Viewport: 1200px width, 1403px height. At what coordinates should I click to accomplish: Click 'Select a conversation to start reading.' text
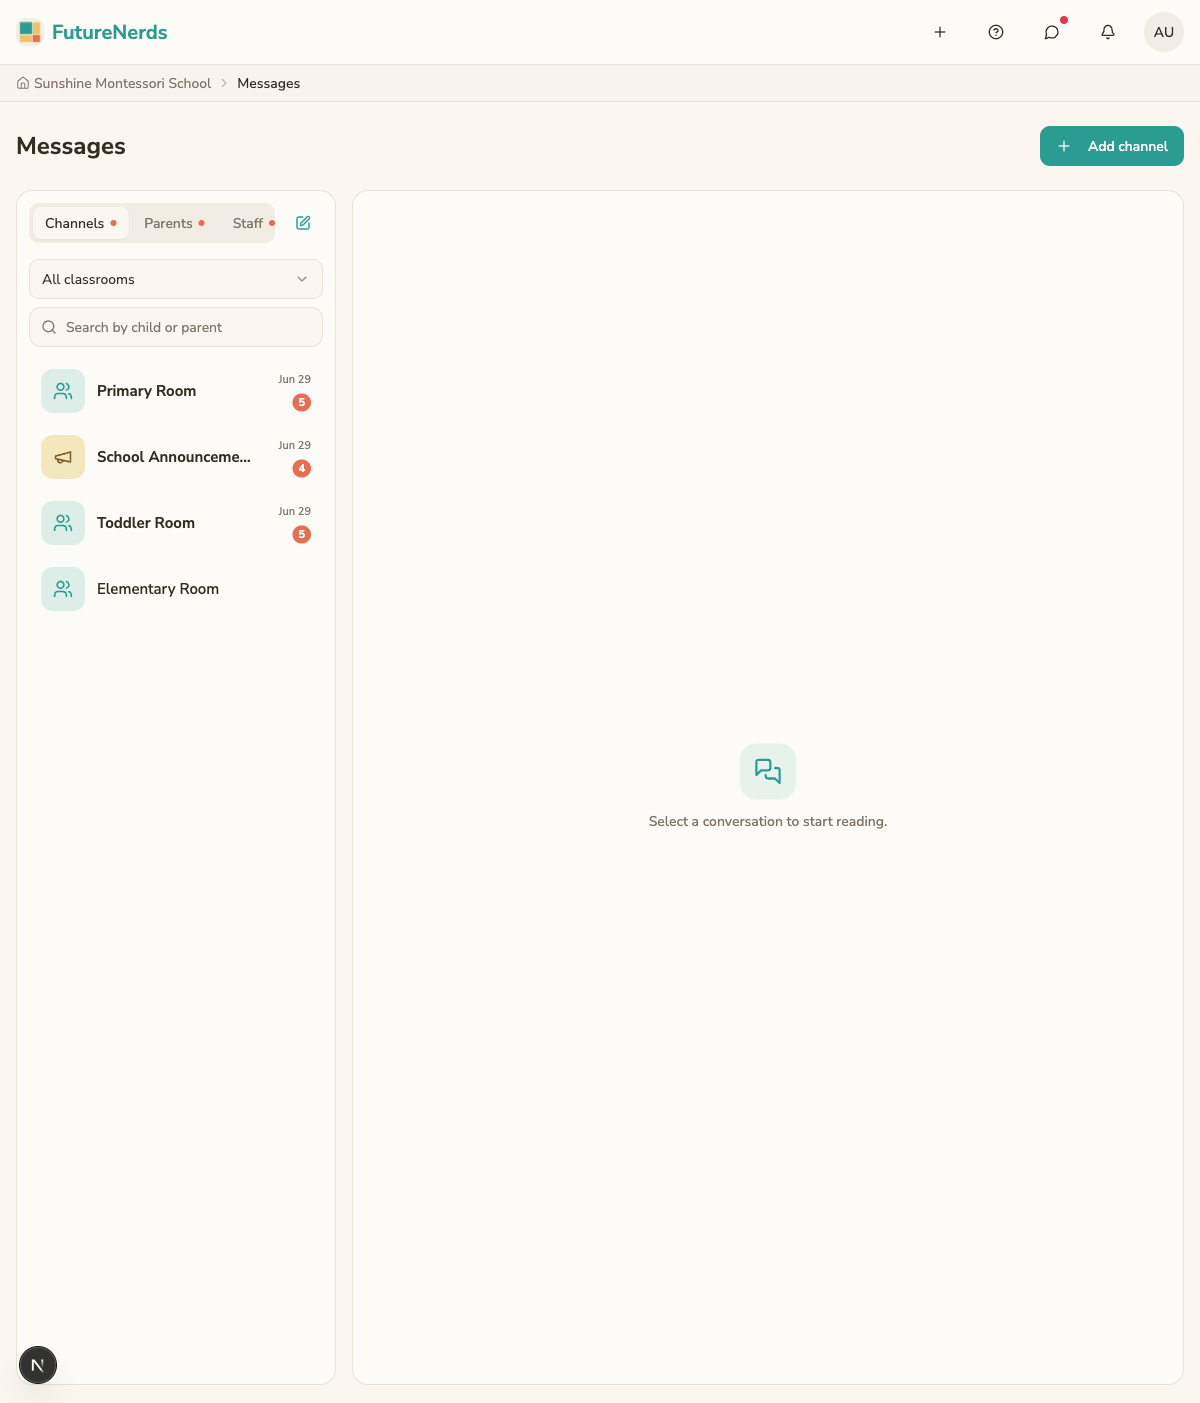[768, 821]
